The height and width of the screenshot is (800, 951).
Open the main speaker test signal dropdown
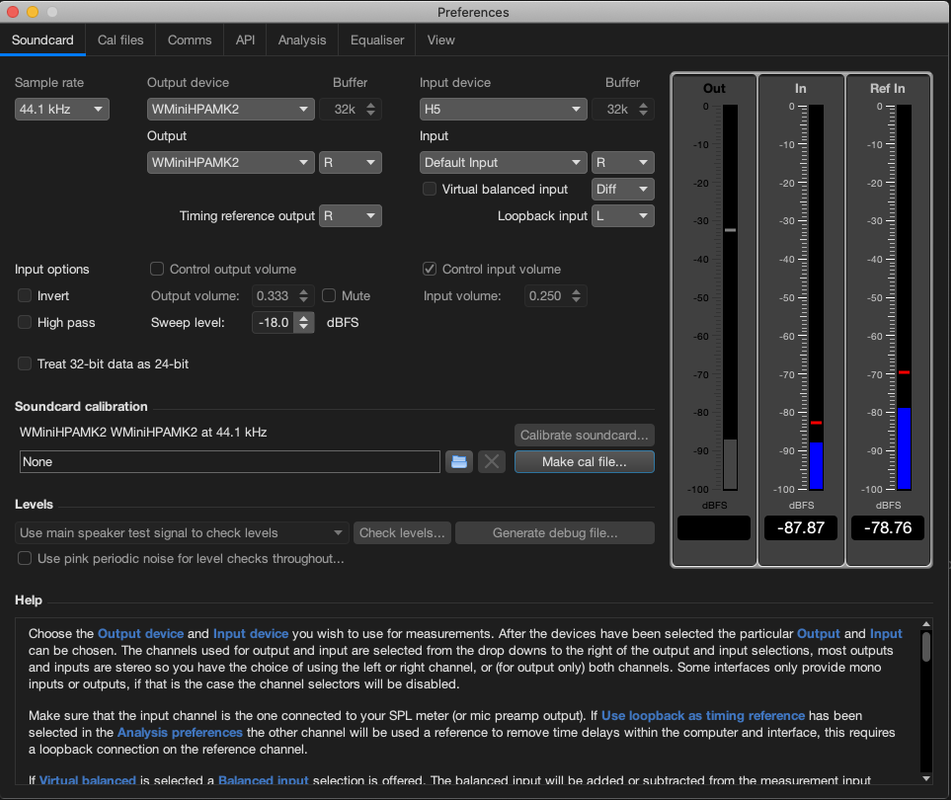click(182, 533)
